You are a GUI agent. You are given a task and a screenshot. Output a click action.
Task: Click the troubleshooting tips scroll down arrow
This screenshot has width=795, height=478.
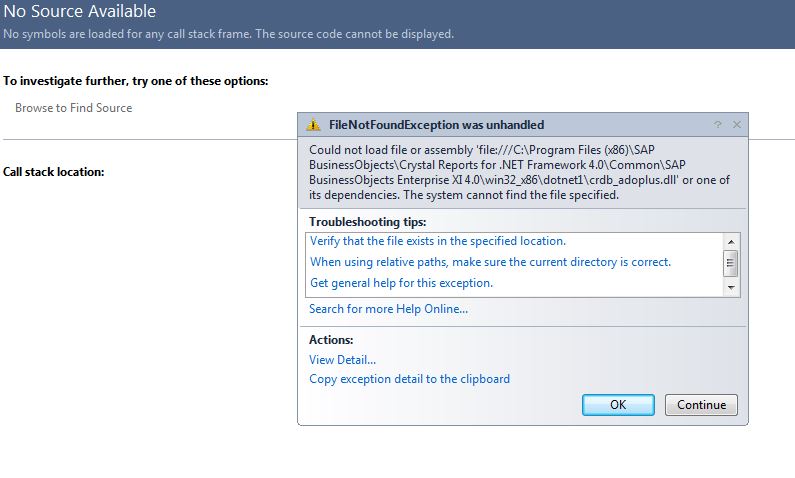tap(731, 287)
